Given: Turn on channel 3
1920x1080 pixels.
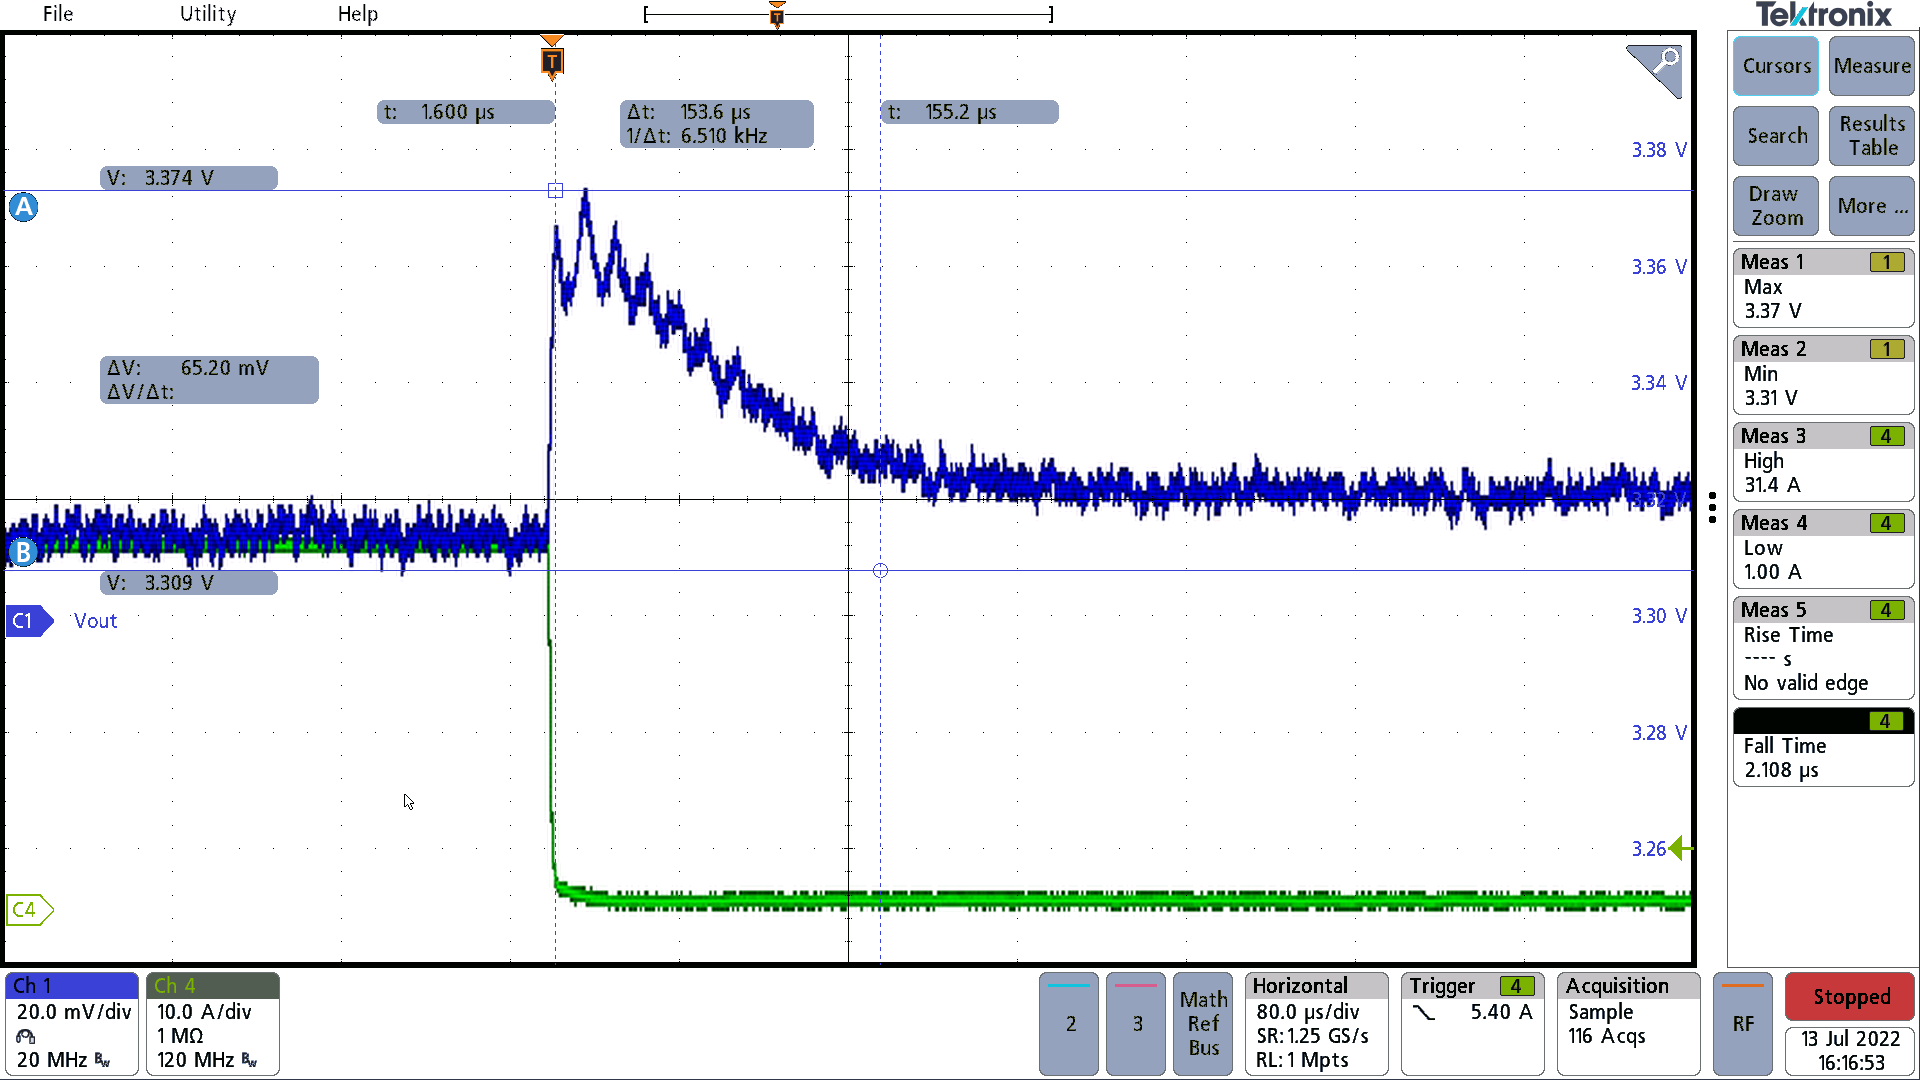Looking at the screenshot, I should click(1137, 1023).
